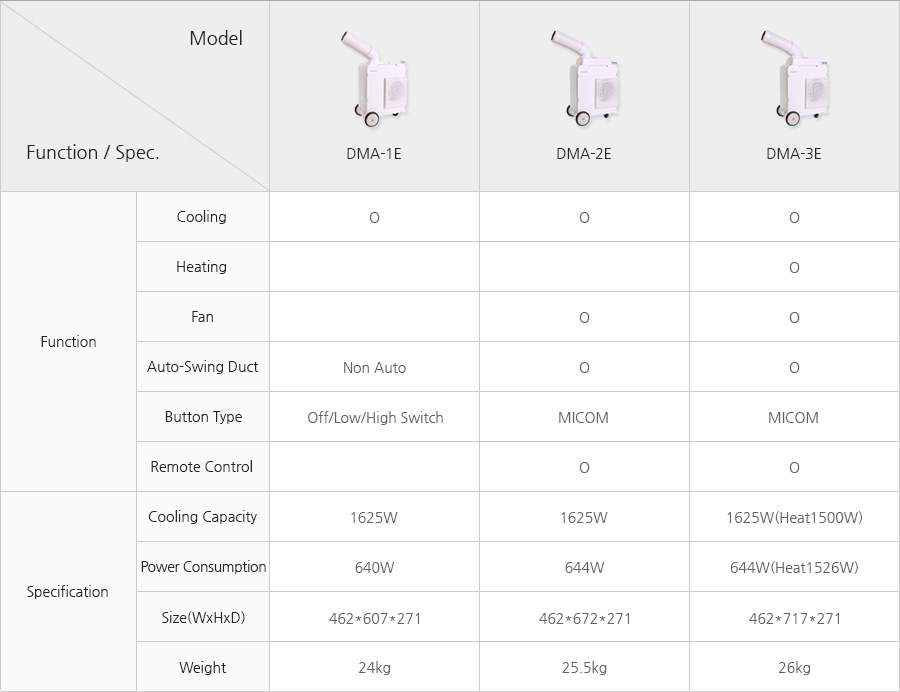Click the 1625W(Heat1500W) cooling capacity cell

point(794,517)
